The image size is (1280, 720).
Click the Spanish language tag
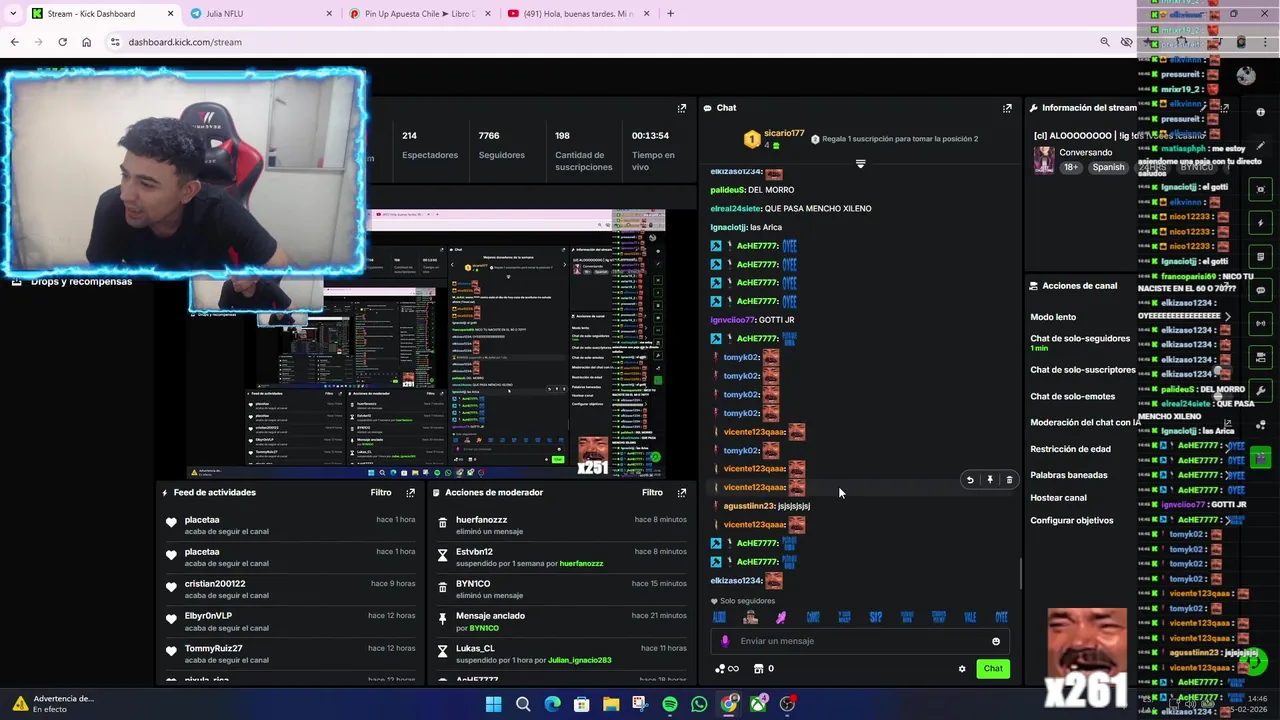1108,167
